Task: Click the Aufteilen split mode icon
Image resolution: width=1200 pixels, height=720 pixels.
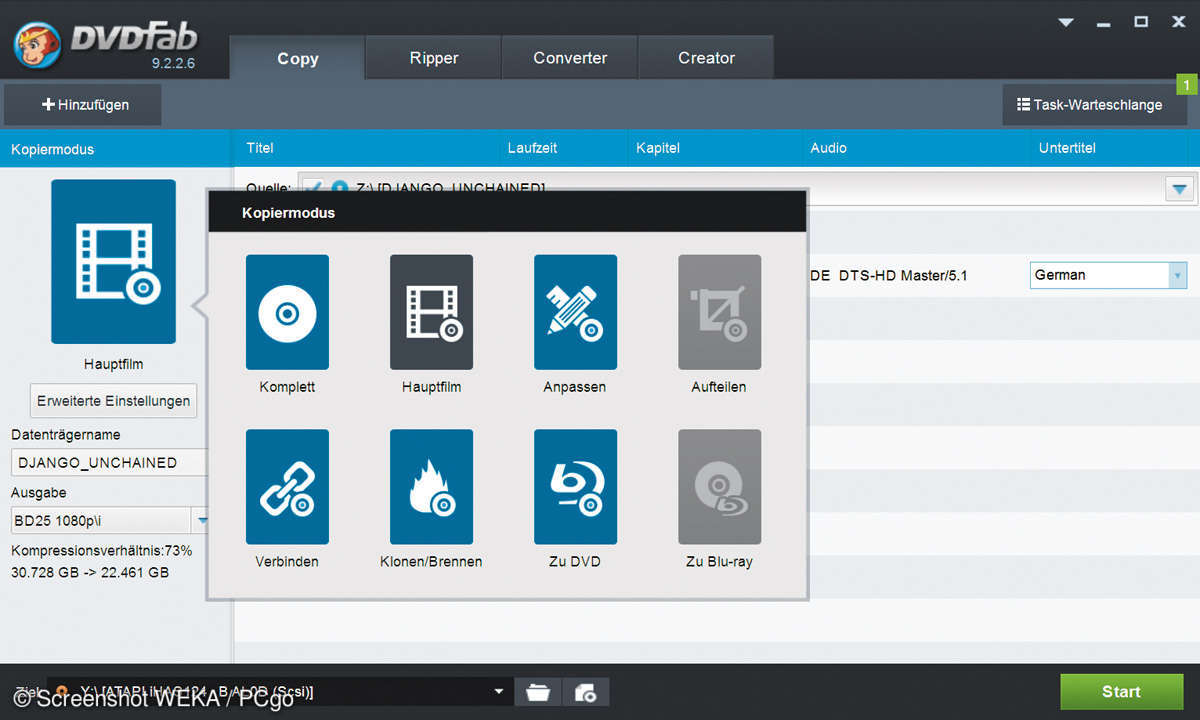Action: pos(719,312)
